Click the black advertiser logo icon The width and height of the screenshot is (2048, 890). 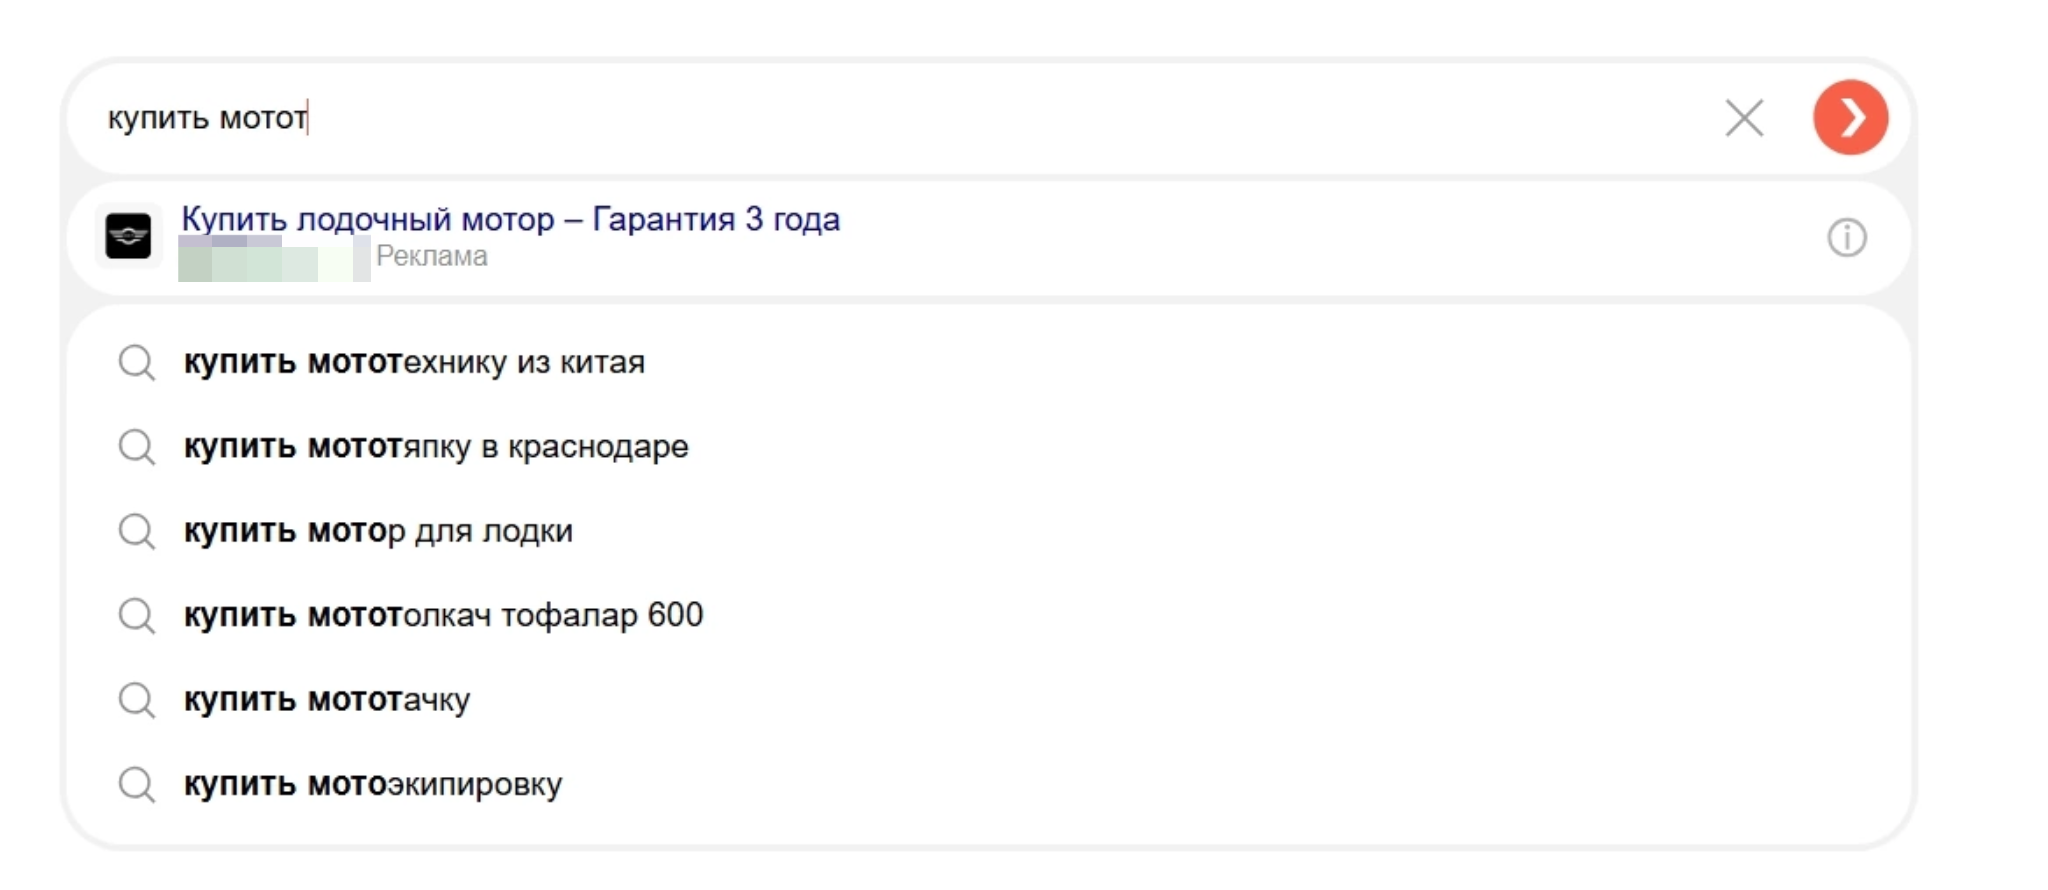tap(128, 237)
